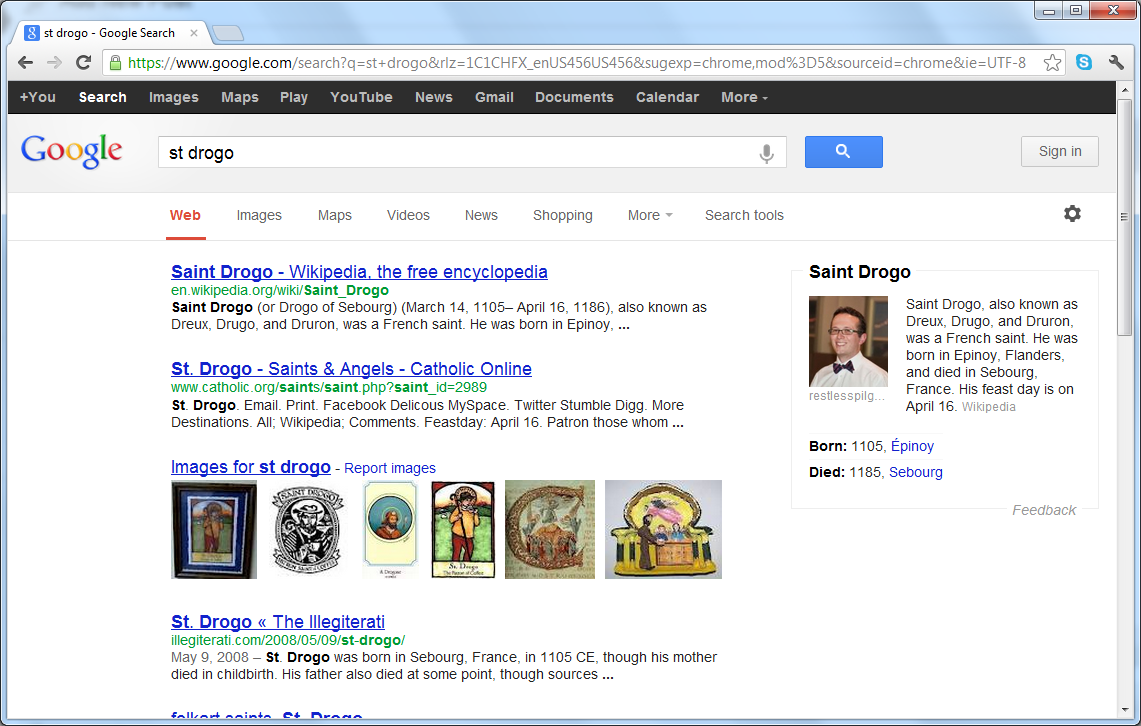The height and width of the screenshot is (726, 1141).
Task: Open the holy card with round portrait thumbnail
Action: [391, 530]
